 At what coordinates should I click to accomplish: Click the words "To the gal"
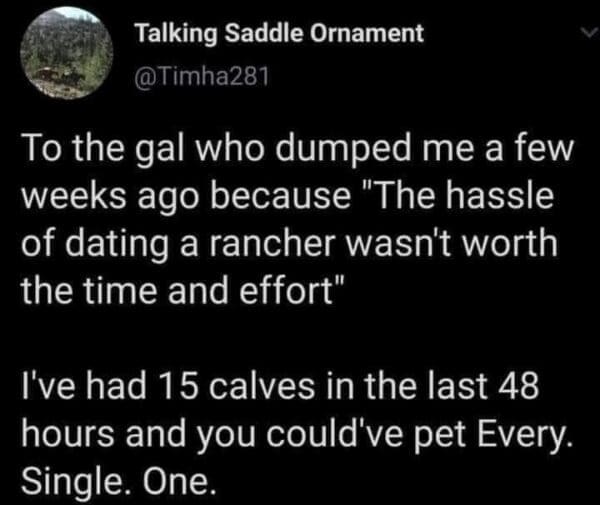[x=113, y=153]
